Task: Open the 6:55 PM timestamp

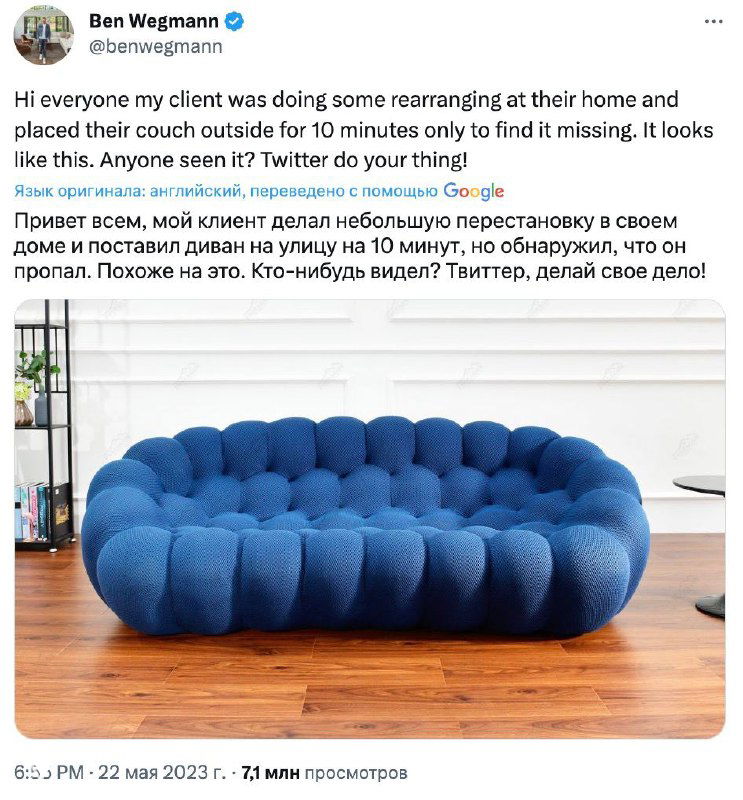Action: (x=49, y=772)
